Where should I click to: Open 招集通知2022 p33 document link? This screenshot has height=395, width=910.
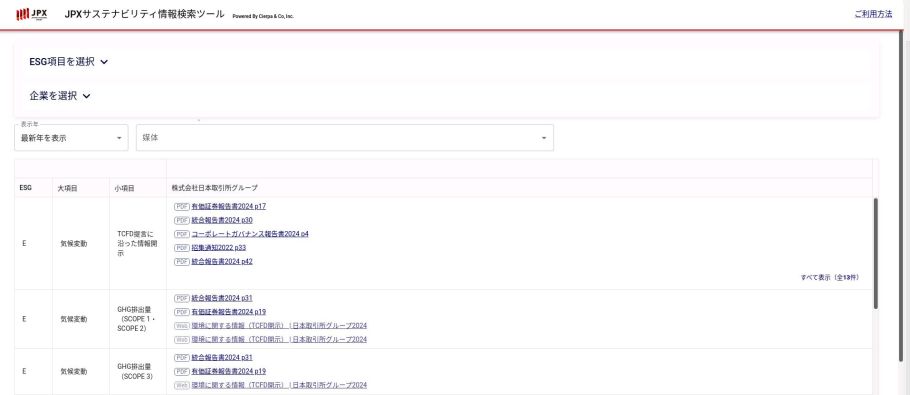click(219, 248)
